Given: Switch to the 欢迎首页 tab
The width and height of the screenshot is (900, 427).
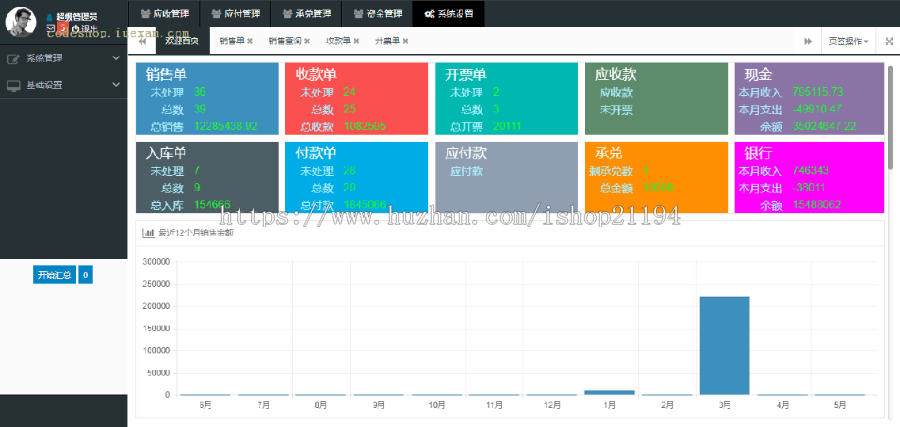Looking at the screenshot, I should coord(182,41).
